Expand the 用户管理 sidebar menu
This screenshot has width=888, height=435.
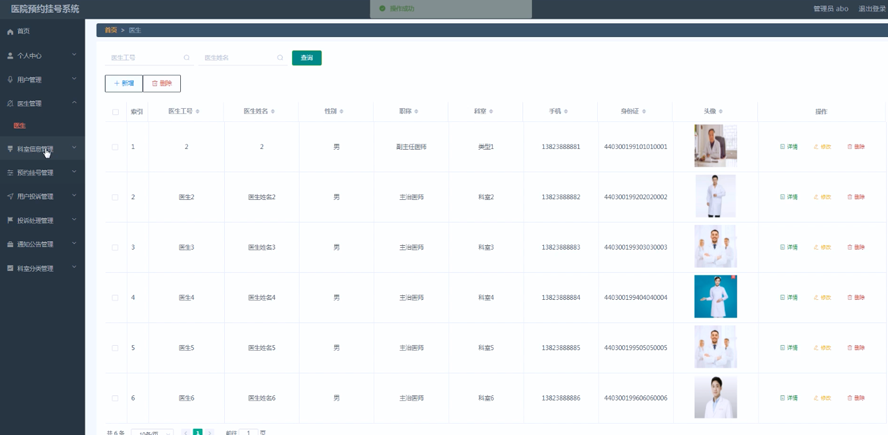(x=42, y=80)
